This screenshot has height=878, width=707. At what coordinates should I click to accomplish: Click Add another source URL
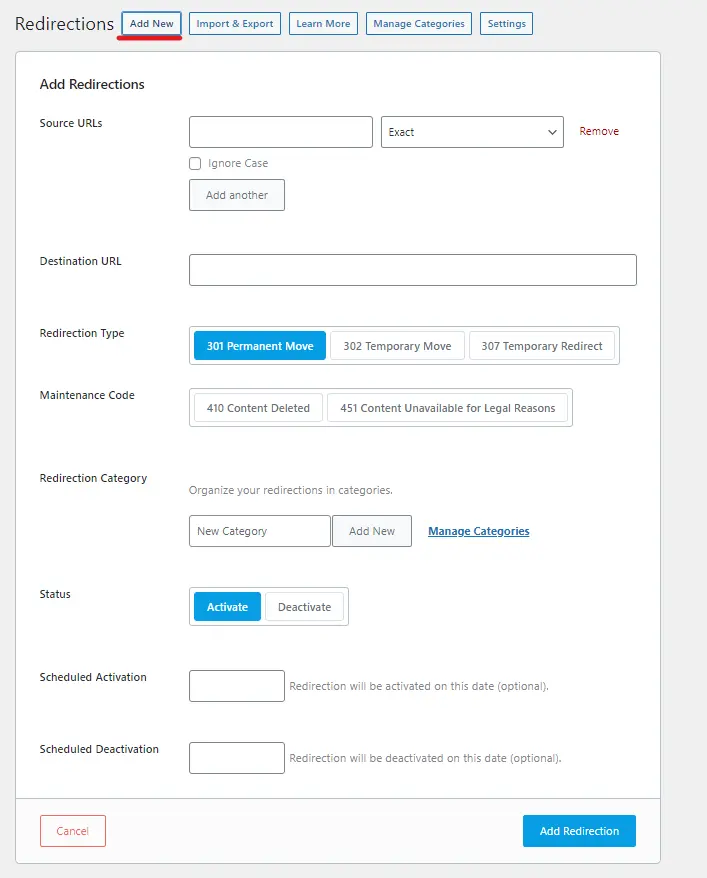pos(236,195)
